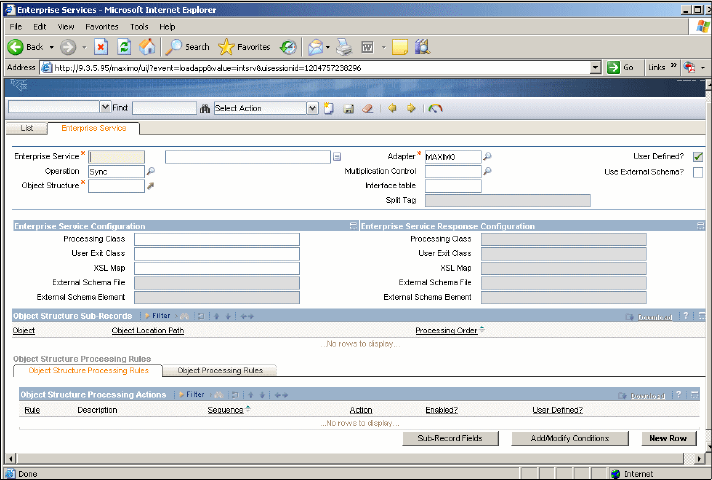
Task: Open the Select Action dropdown
Action: 313,108
